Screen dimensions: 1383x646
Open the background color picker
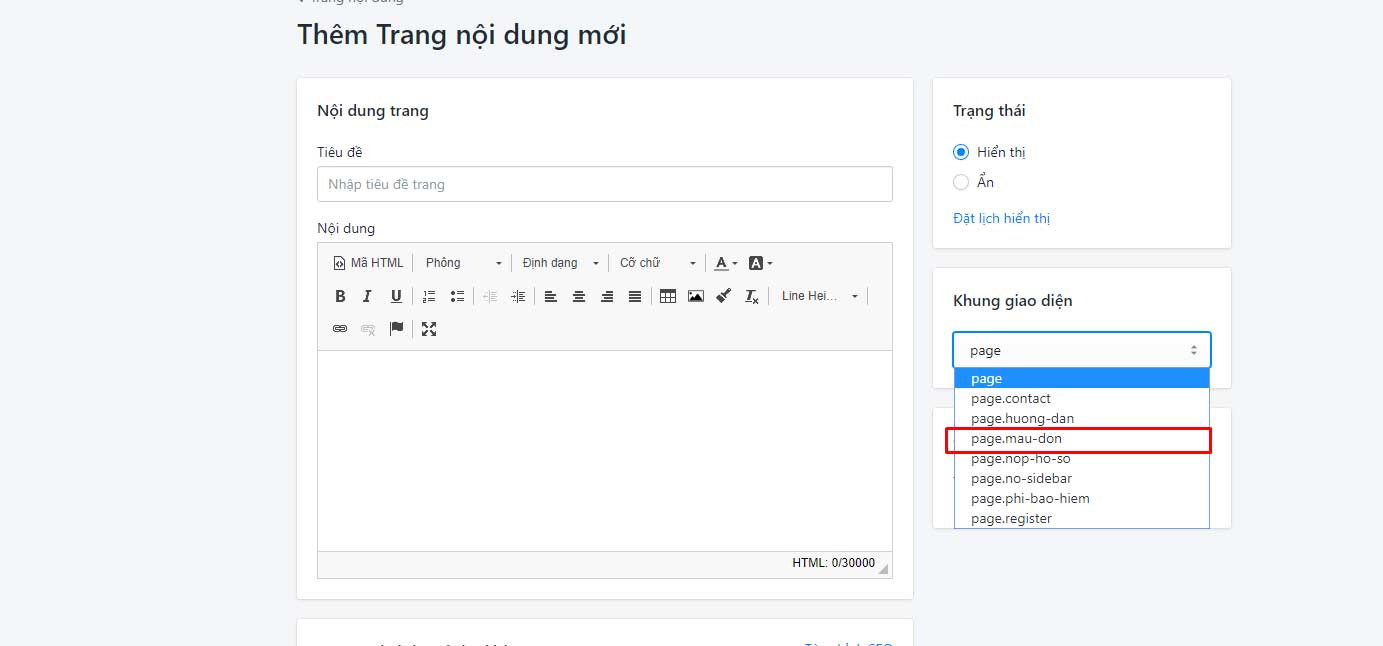[x=760, y=263]
